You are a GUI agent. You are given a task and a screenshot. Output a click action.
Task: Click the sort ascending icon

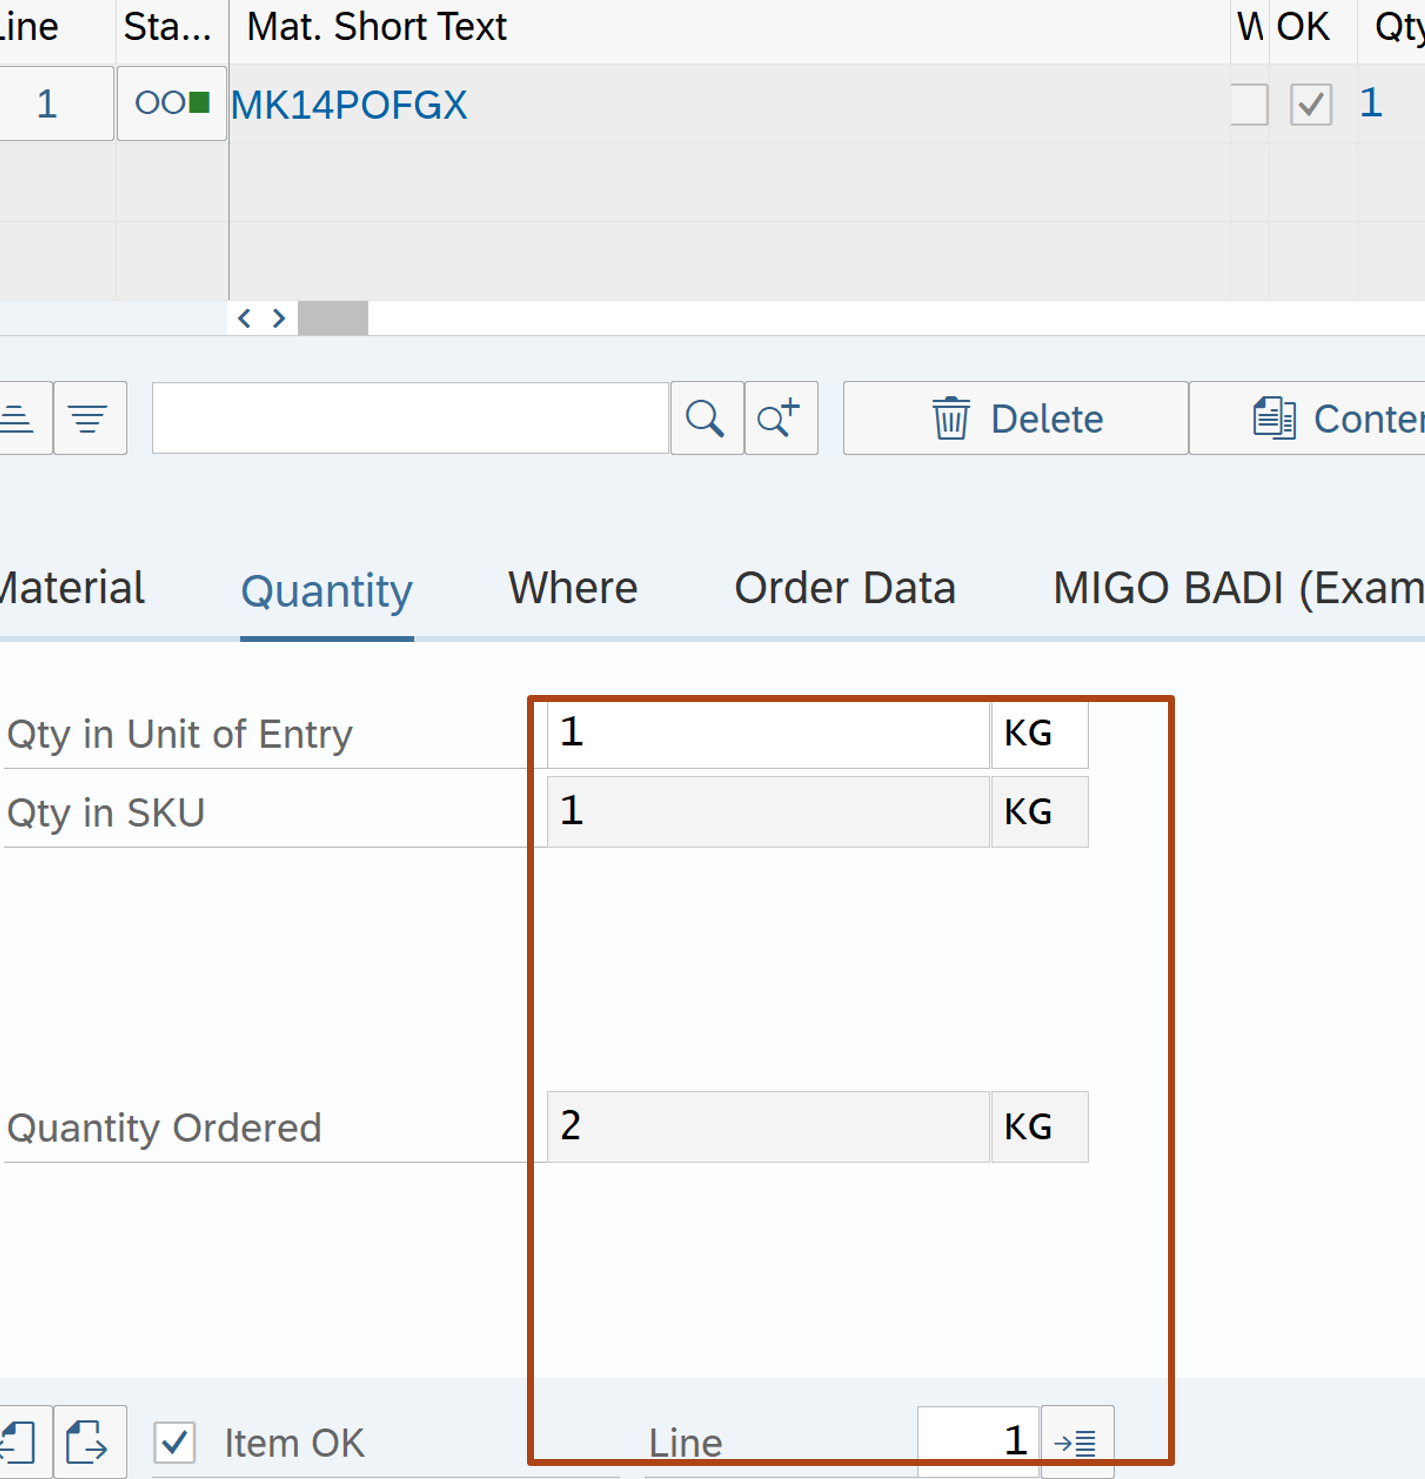20,419
